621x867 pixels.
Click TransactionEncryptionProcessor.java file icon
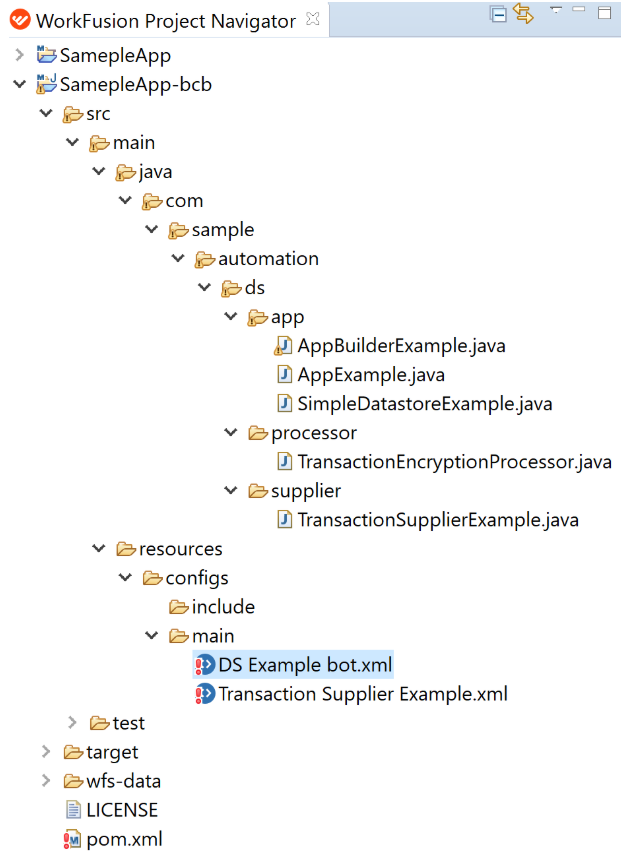point(284,461)
